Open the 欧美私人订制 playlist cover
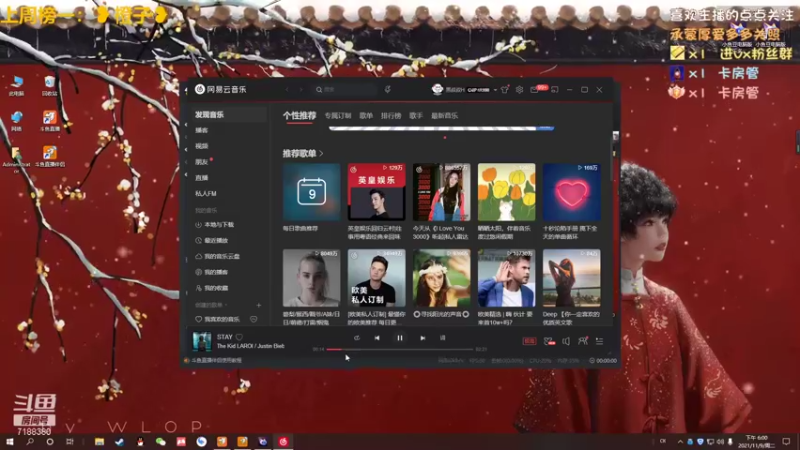 377,278
